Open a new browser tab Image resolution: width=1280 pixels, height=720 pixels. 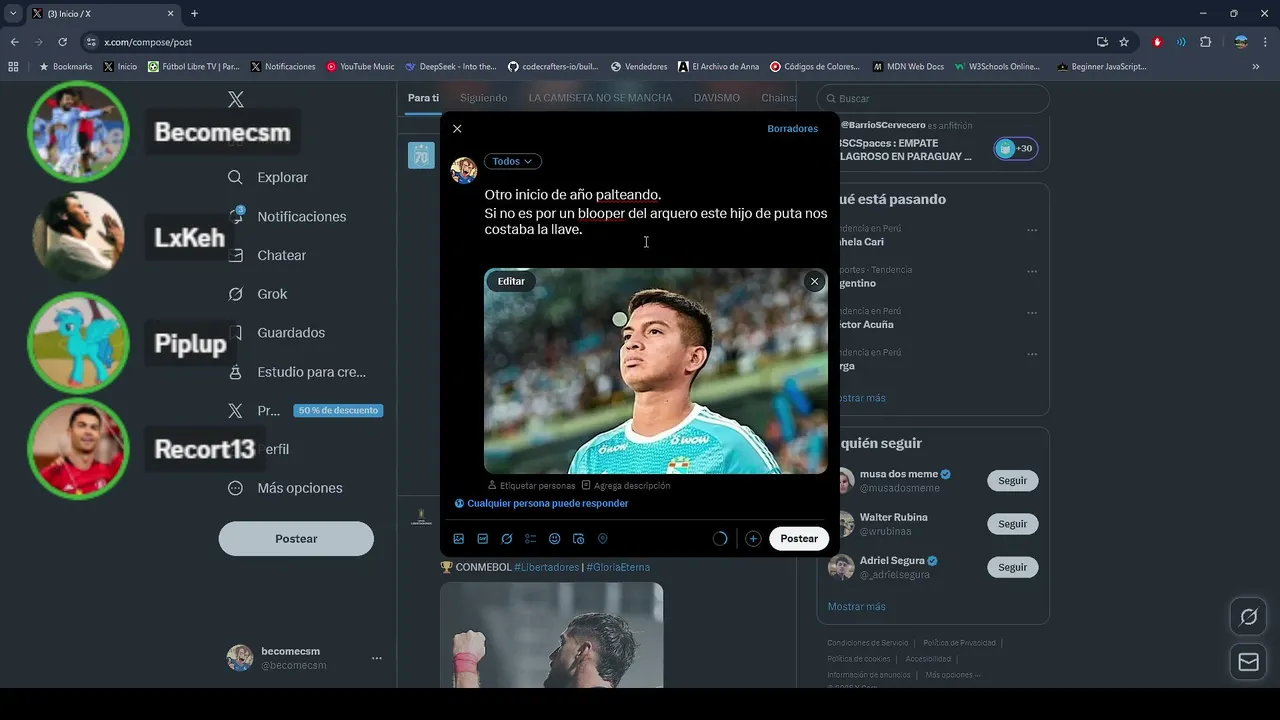click(194, 14)
